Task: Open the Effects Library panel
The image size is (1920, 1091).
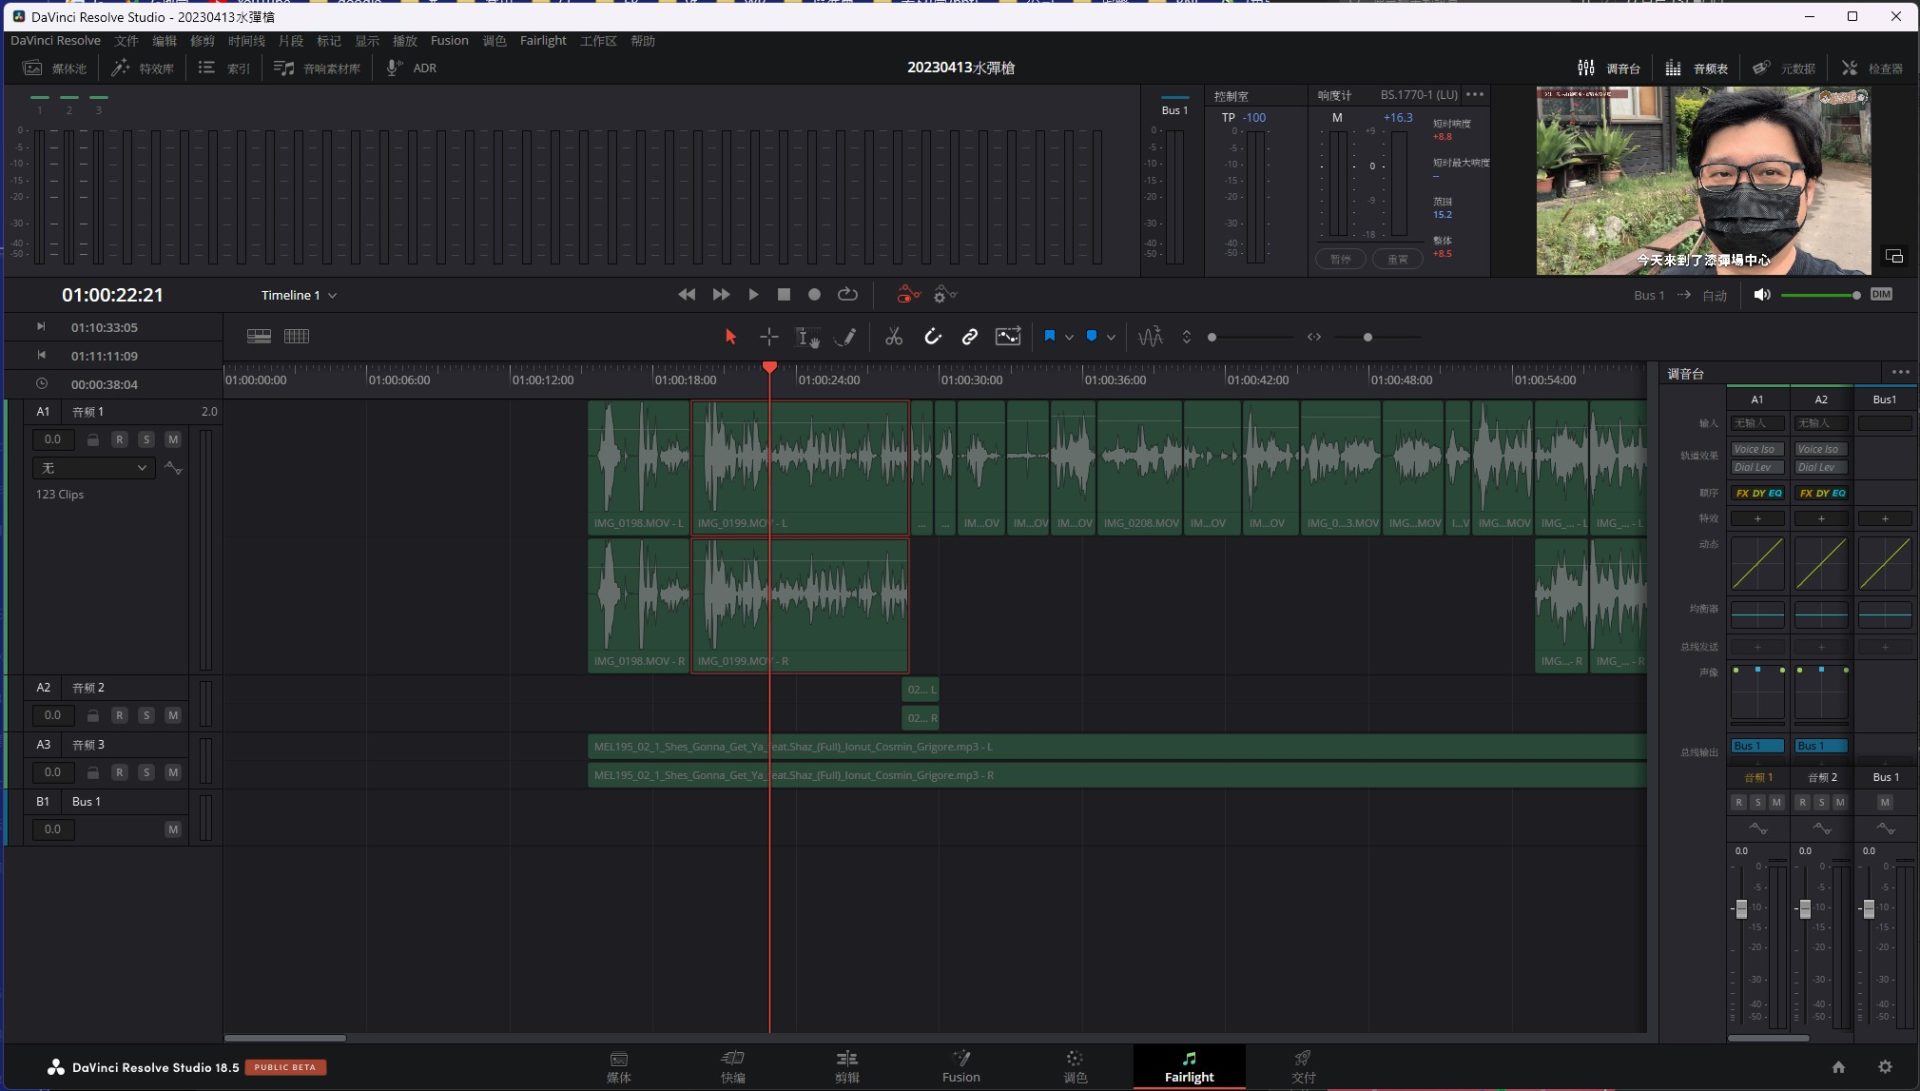Action: (x=143, y=68)
